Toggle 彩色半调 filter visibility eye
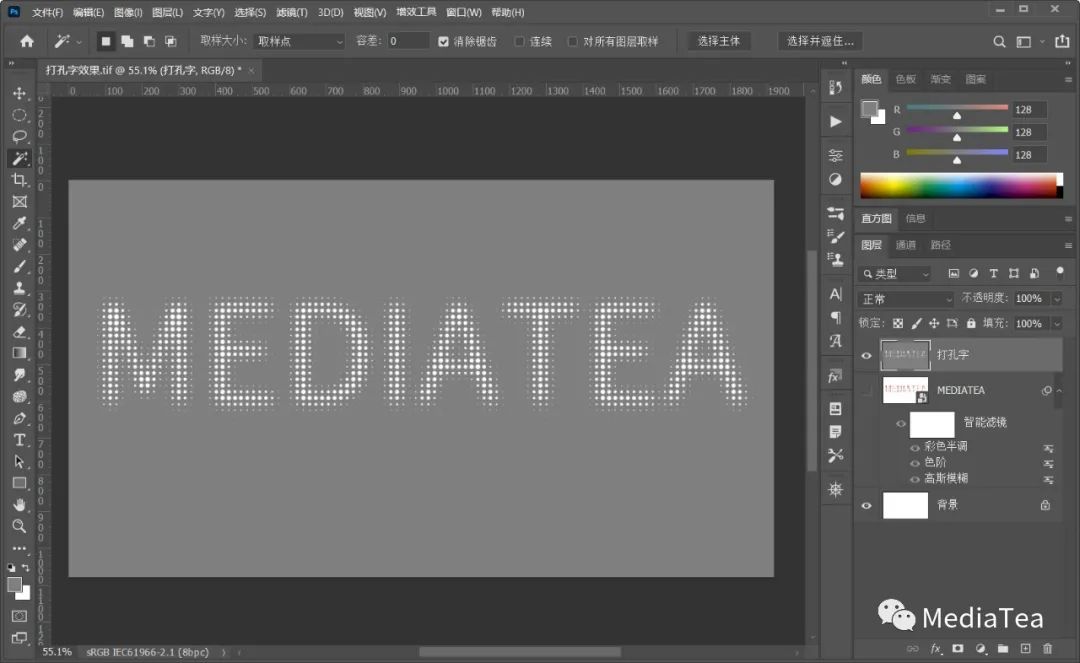 pos(915,447)
